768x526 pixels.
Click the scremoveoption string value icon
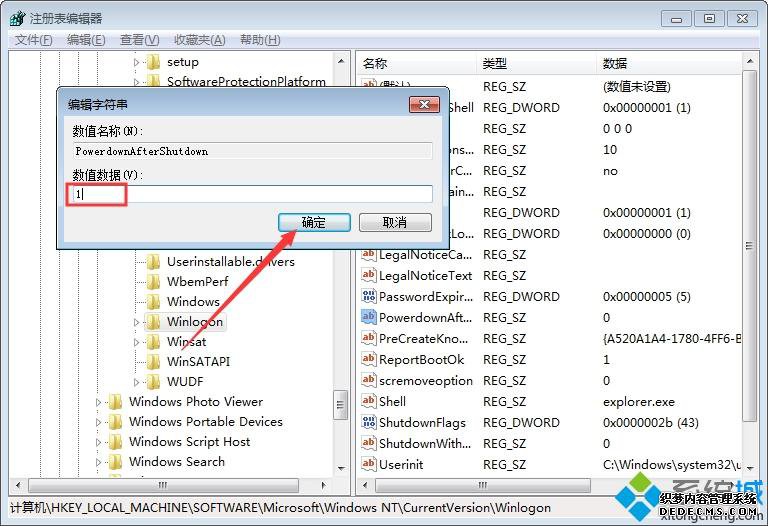click(368, 381)
